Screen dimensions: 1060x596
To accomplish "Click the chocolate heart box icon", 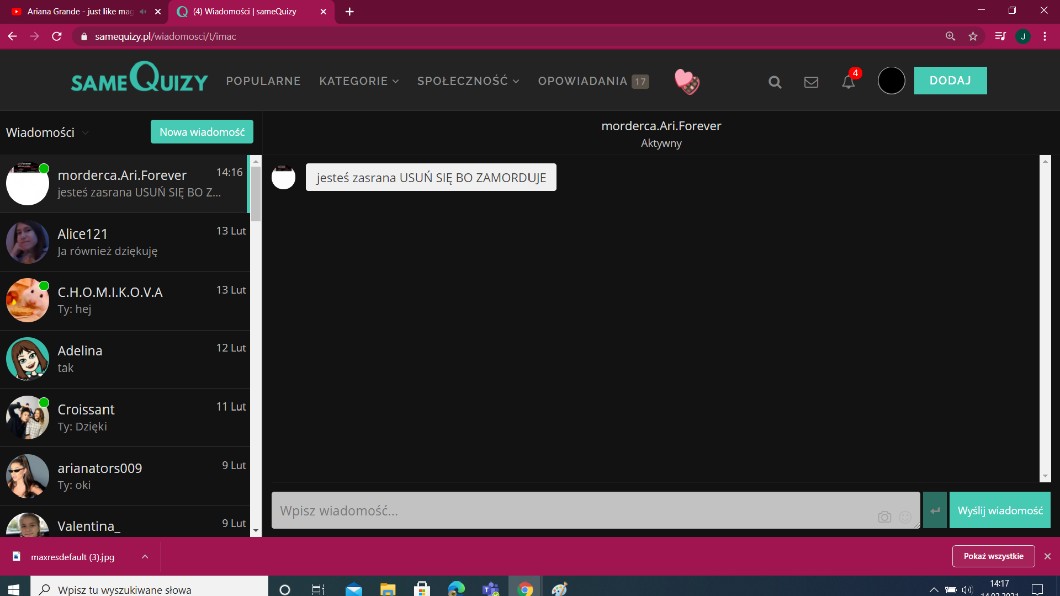I will 687,82.
